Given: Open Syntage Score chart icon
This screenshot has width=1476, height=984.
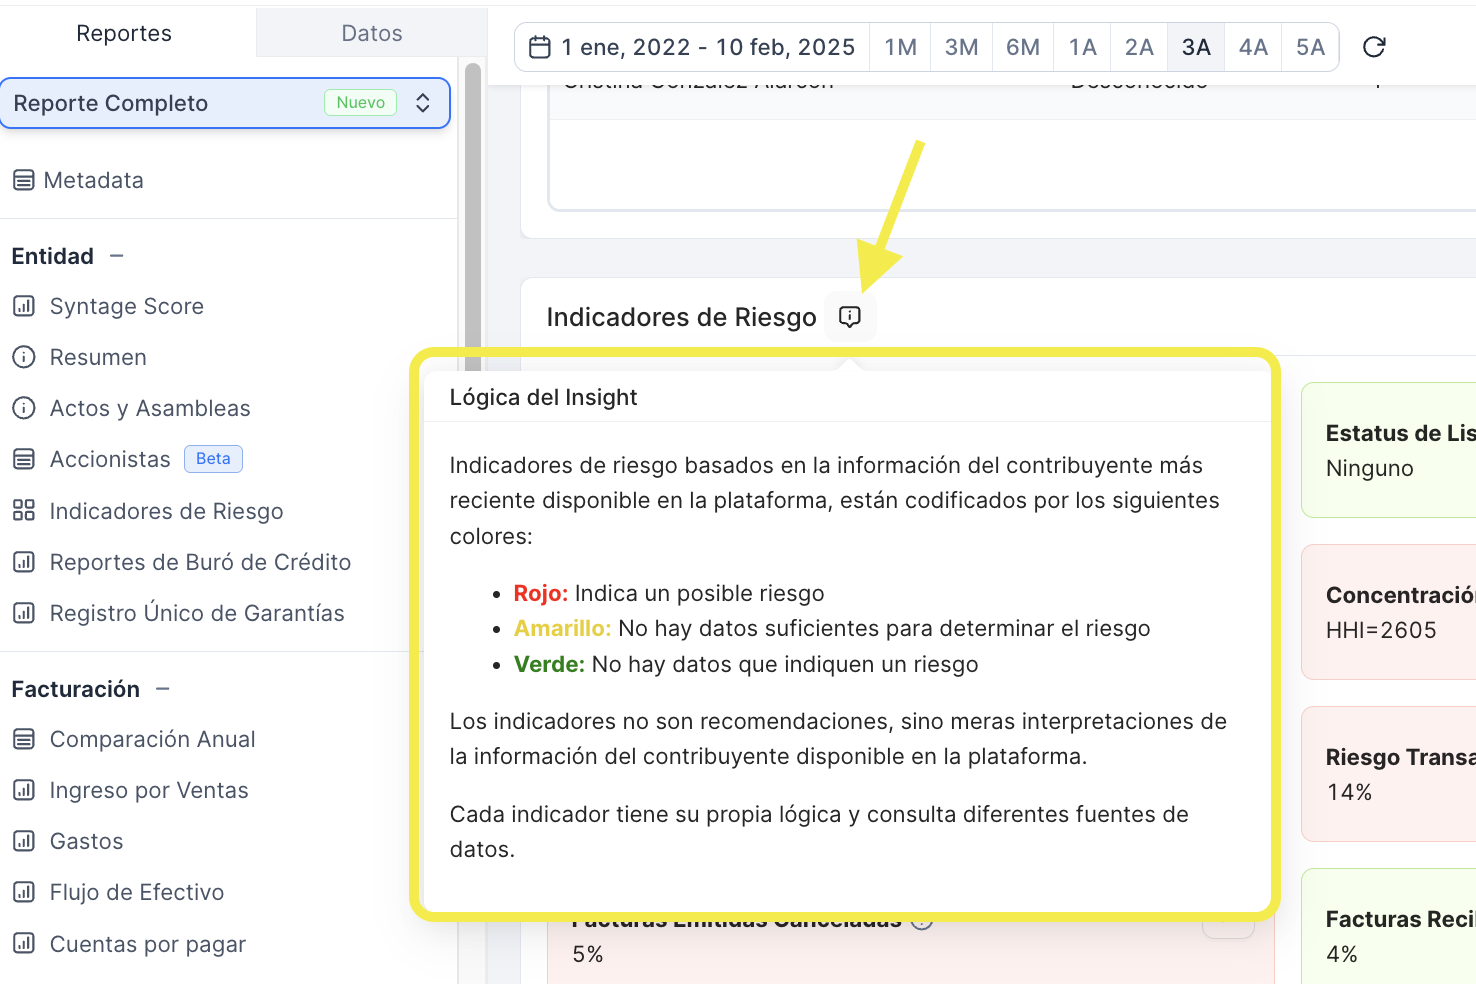Looking at the screenshot, I should click(24, 306).
